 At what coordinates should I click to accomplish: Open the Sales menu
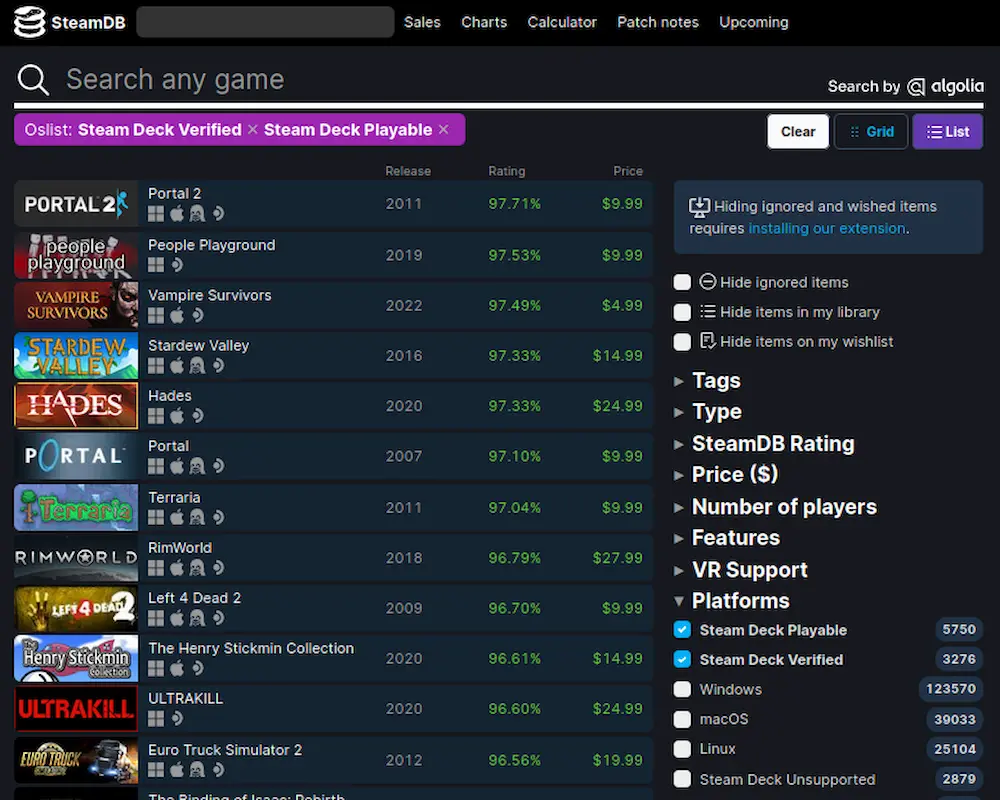[422, 22]
